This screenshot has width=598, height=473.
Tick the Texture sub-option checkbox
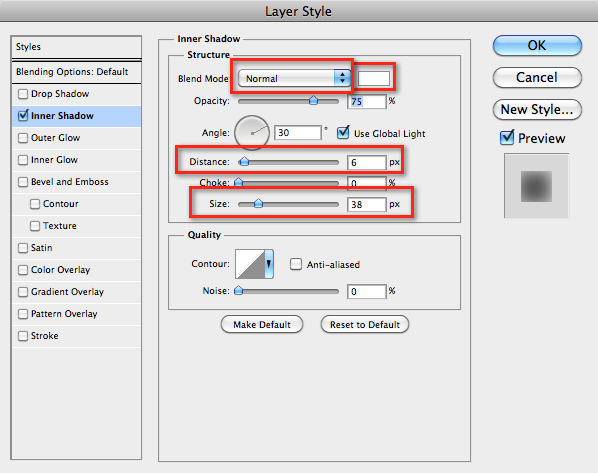click(35, 226)
